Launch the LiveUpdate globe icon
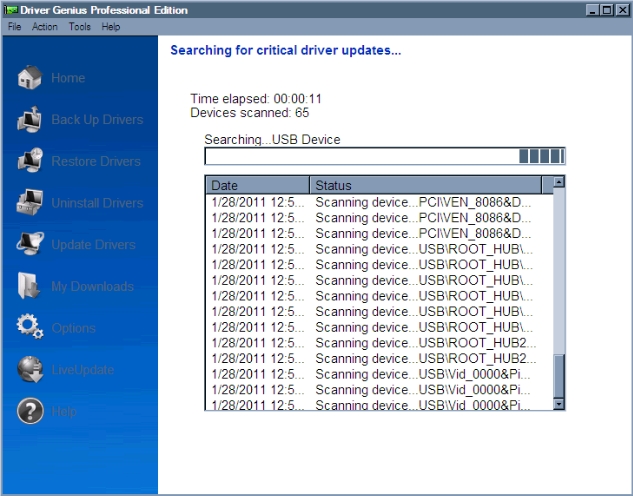The width and height of the screenshot is (633, 496). [x=30, y=370]
